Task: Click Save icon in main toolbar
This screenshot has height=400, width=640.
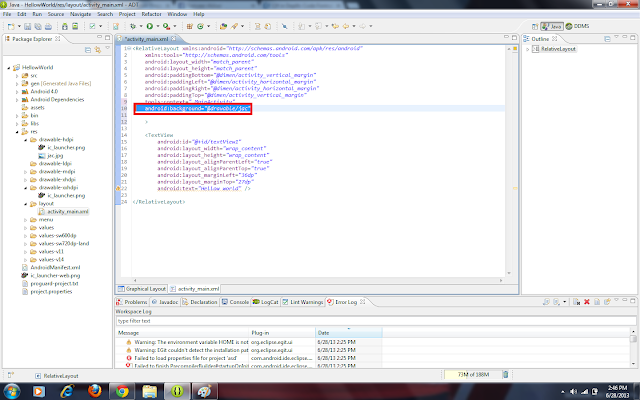Action: 27,26
